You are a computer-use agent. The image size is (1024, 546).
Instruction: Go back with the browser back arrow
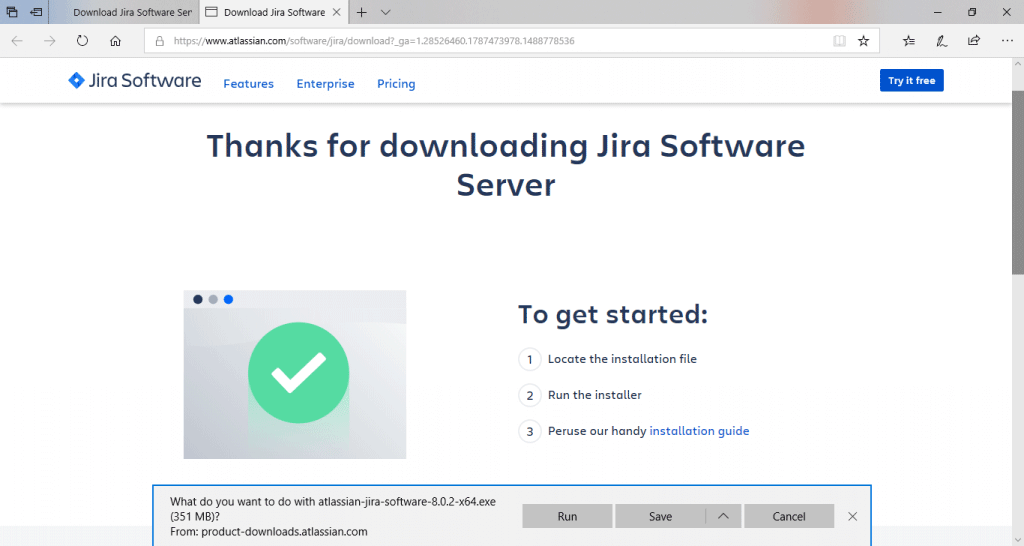(x=17, y=40)
